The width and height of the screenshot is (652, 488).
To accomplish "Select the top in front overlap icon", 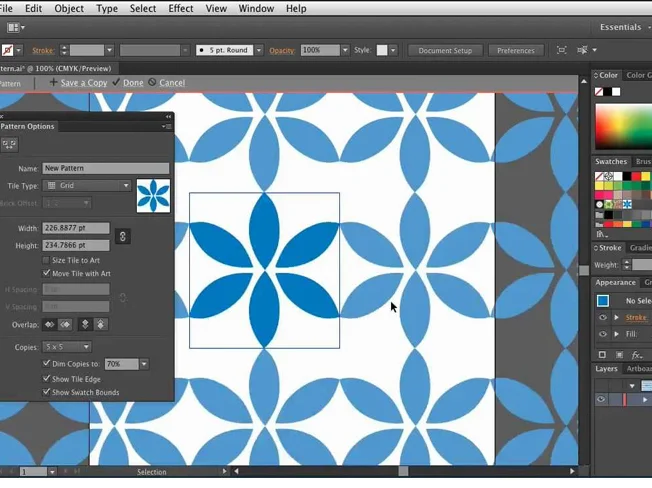I will pos(85,325).
